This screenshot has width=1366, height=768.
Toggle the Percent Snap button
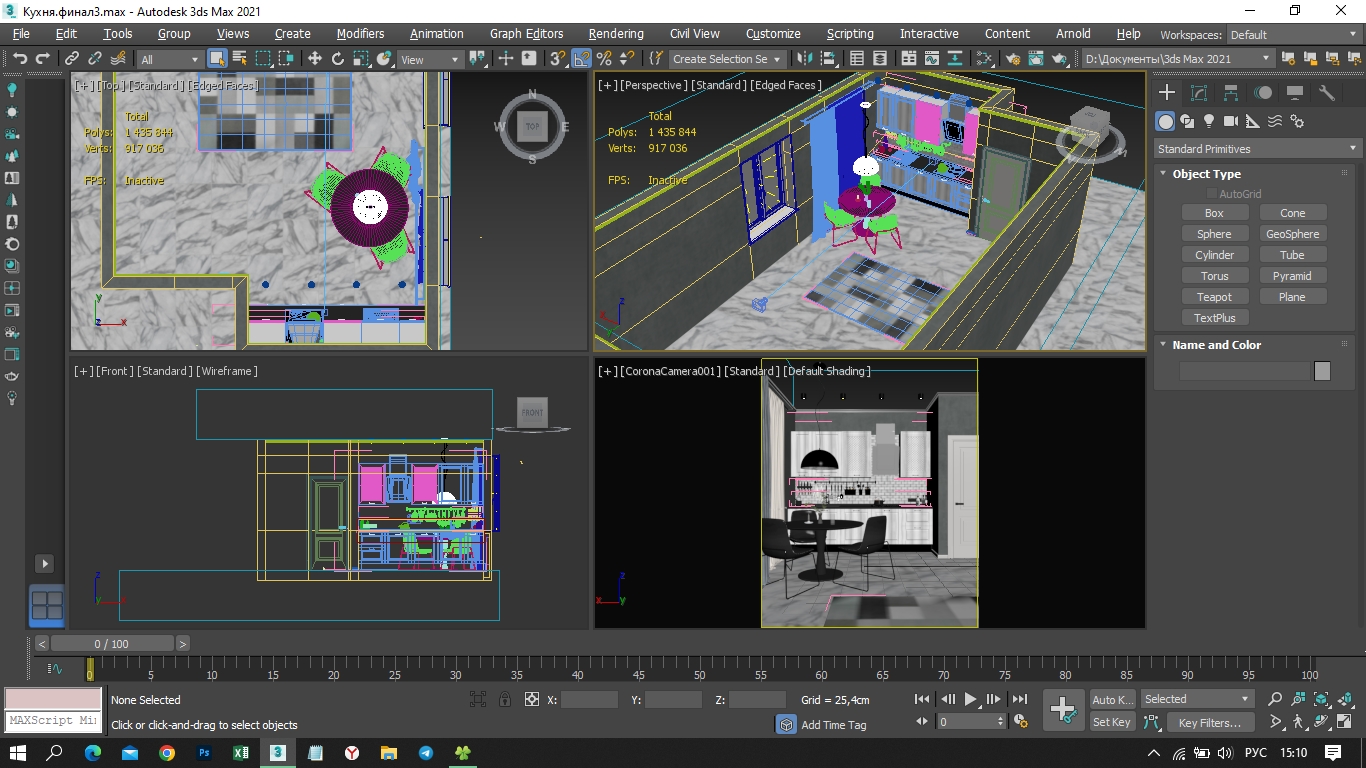pos(604,59)
